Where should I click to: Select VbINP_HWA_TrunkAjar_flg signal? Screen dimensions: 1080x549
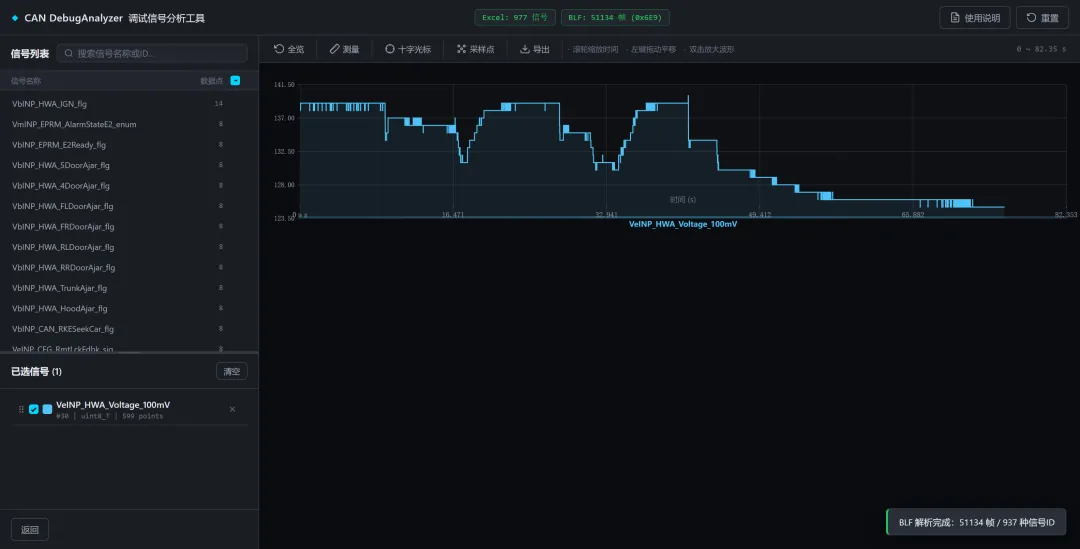[129, 288]
